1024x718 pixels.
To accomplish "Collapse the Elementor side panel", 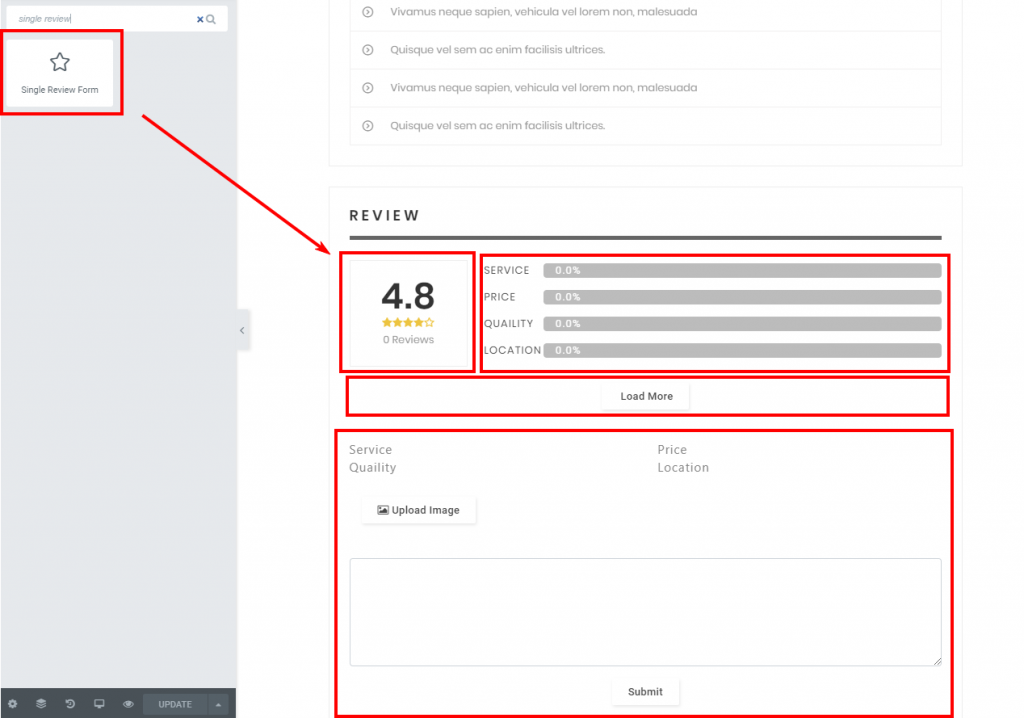I will pyautogui.click(x=242, y=330).
